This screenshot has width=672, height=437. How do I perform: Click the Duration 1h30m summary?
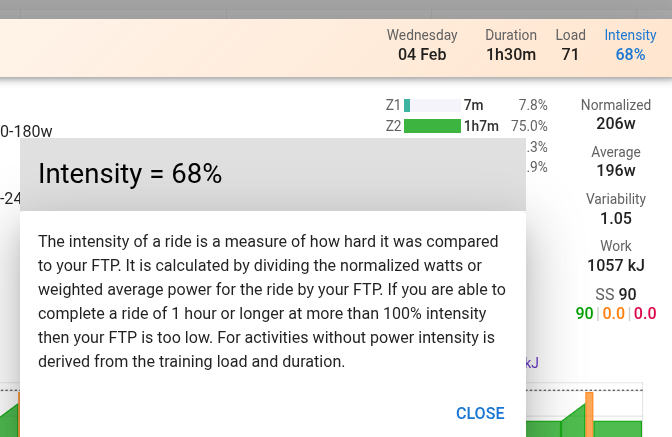(x=511, y=45)
